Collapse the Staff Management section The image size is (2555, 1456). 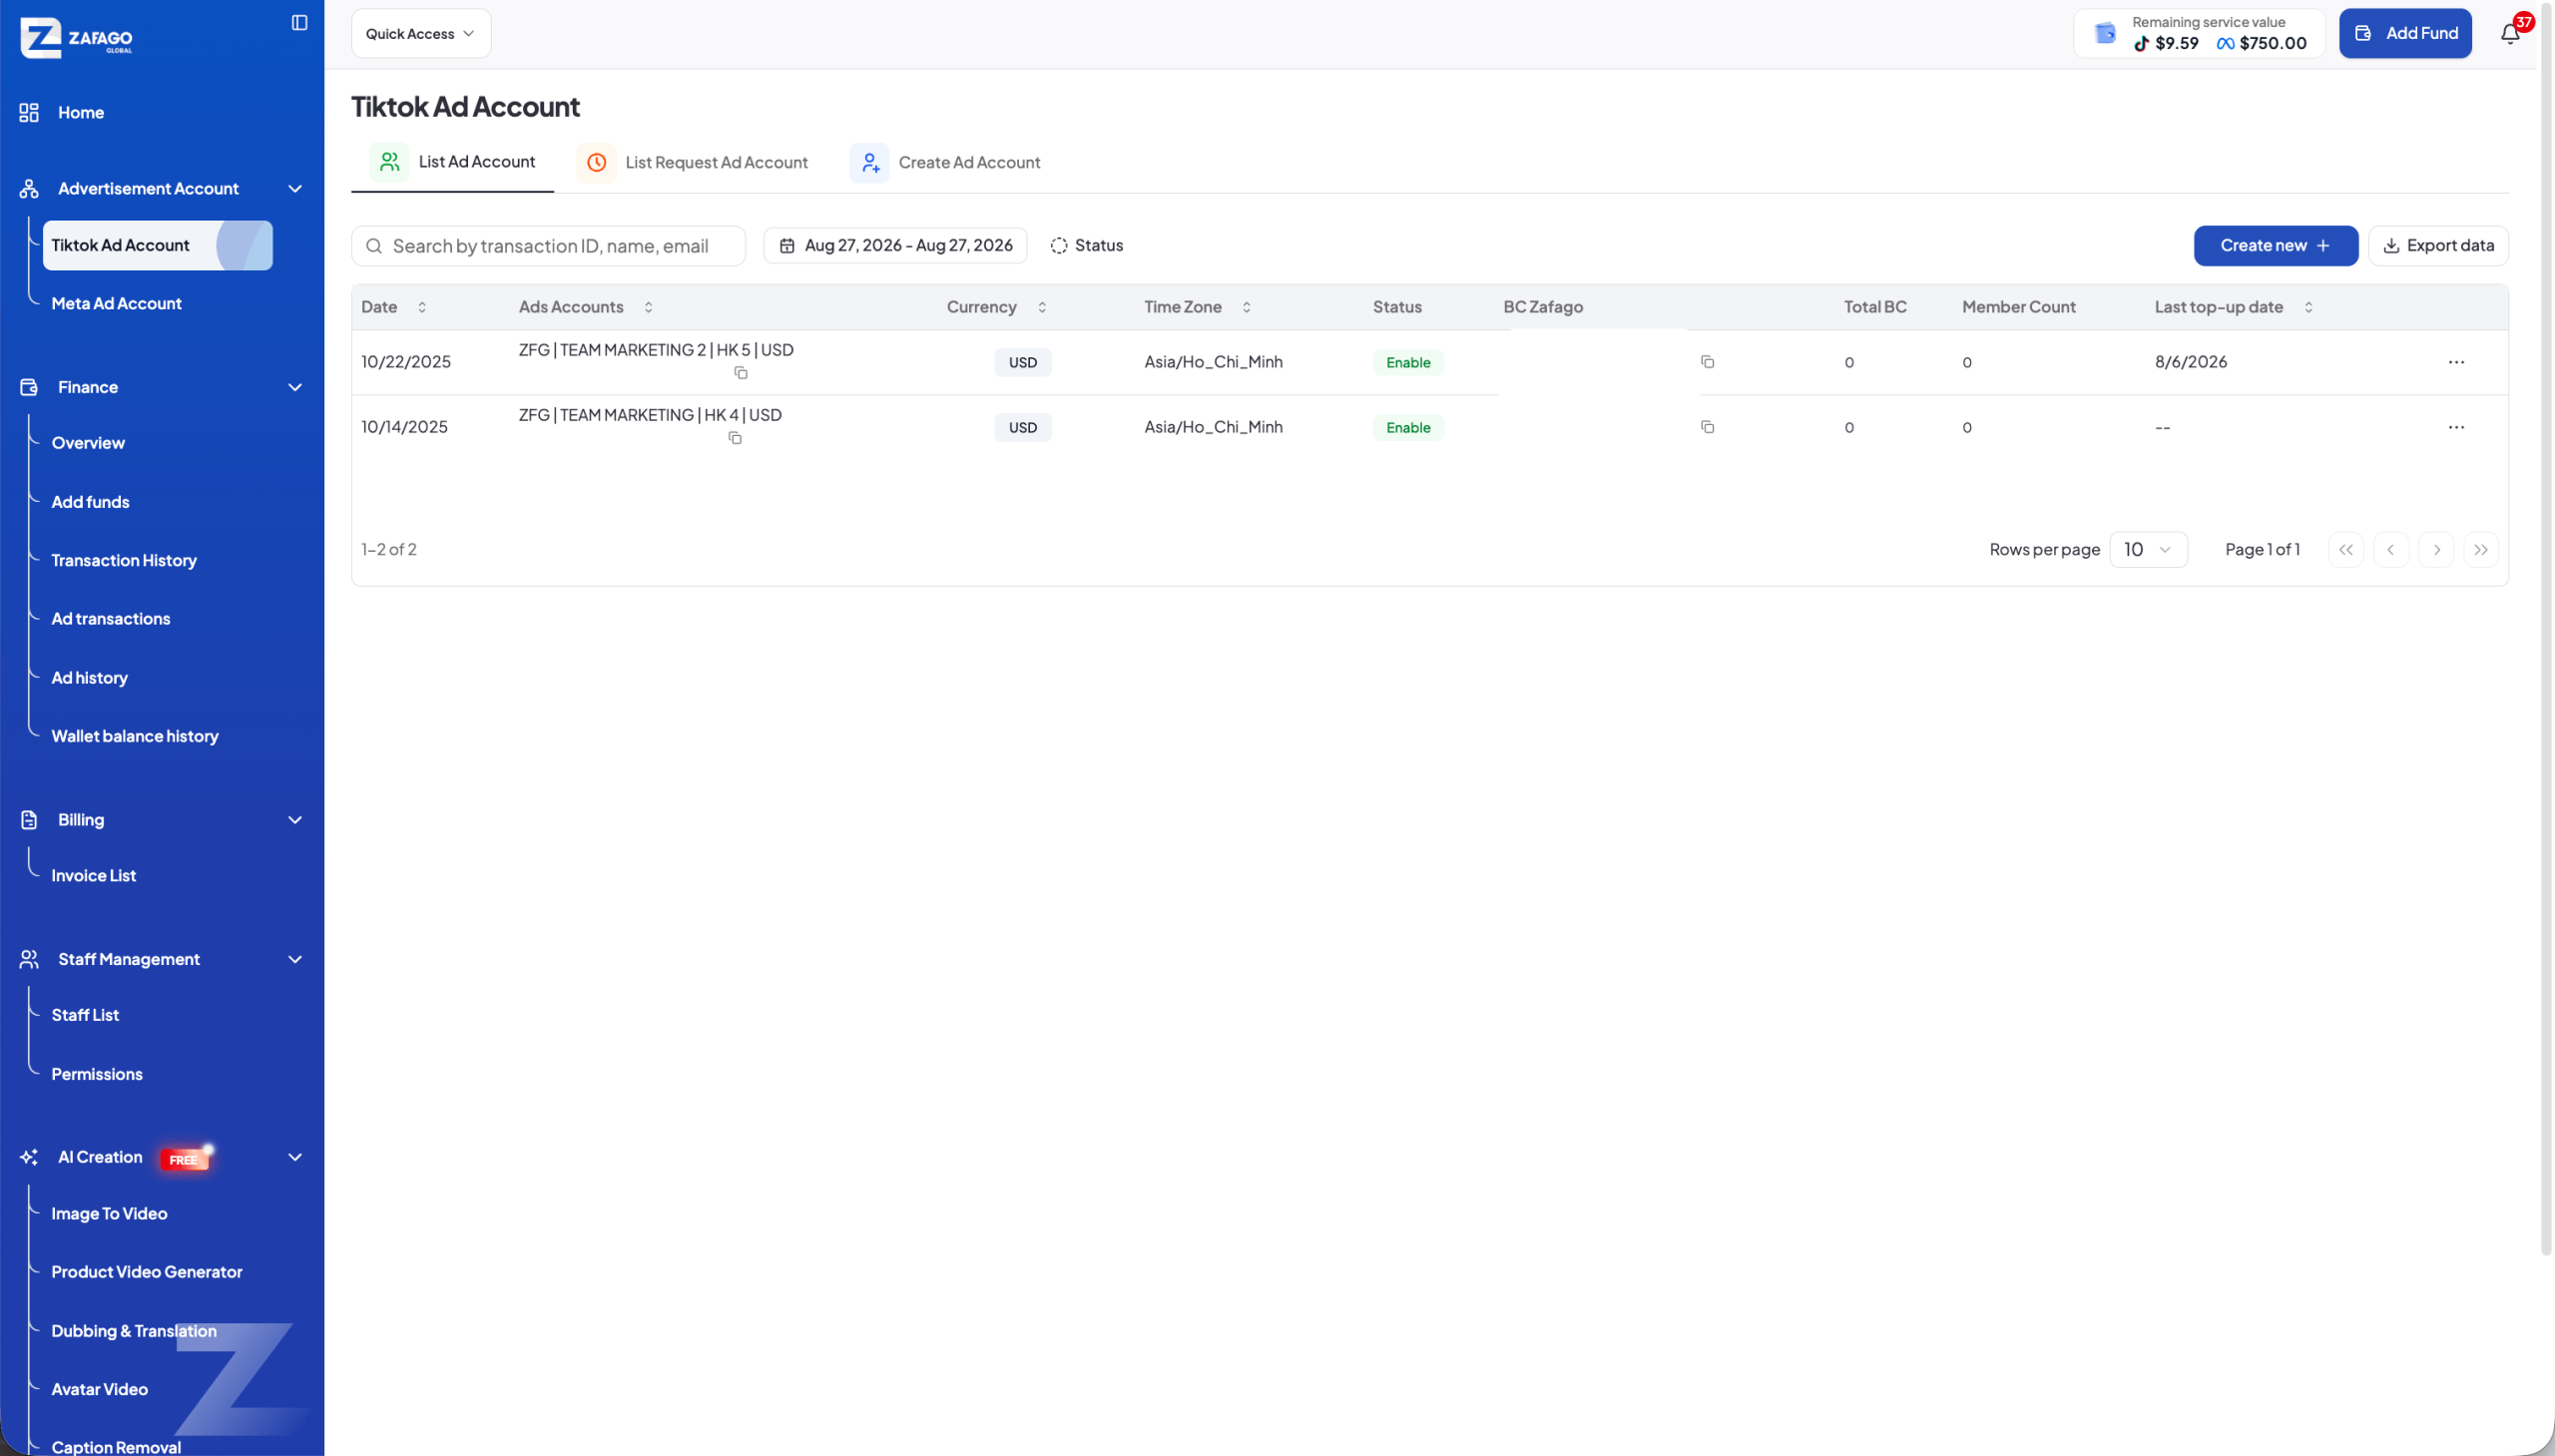(295, 960)
